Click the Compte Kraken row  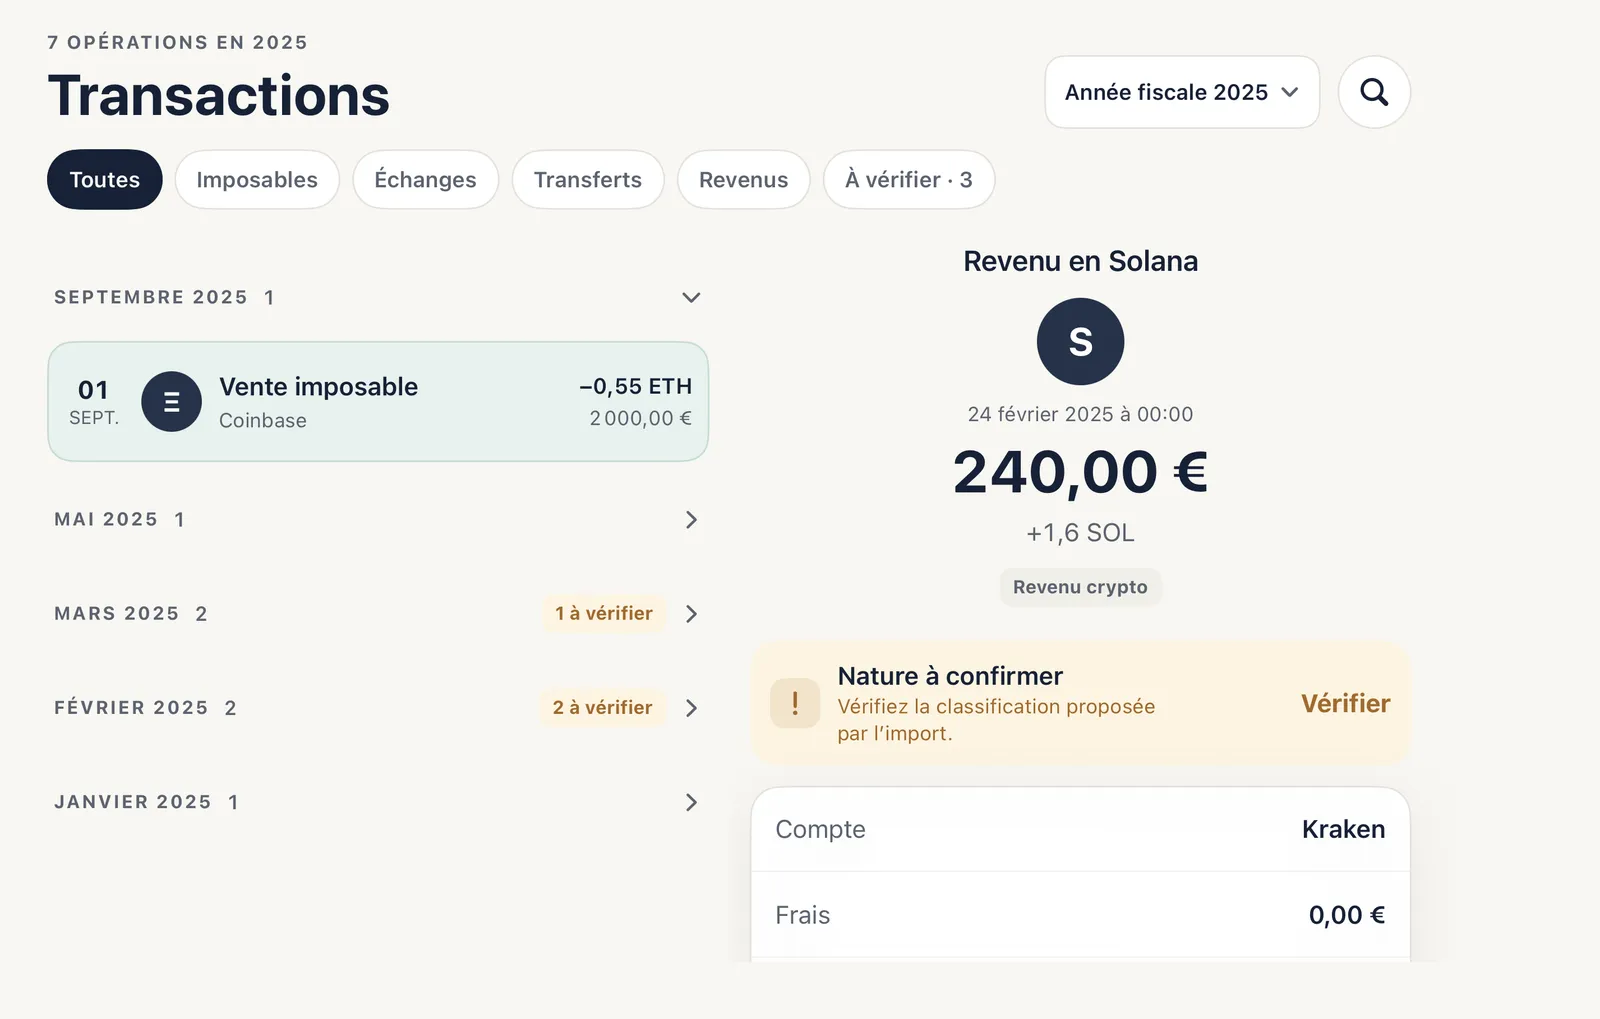tap(1080, 829)
